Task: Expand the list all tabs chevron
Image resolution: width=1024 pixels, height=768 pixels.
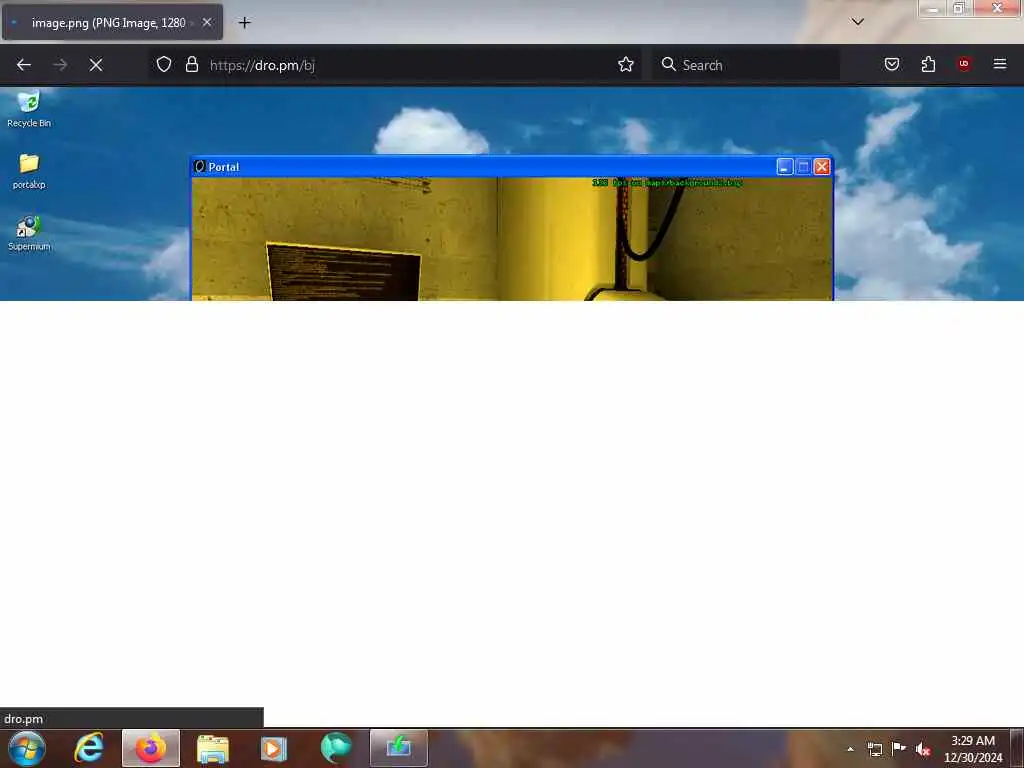Action: [858, 22]
